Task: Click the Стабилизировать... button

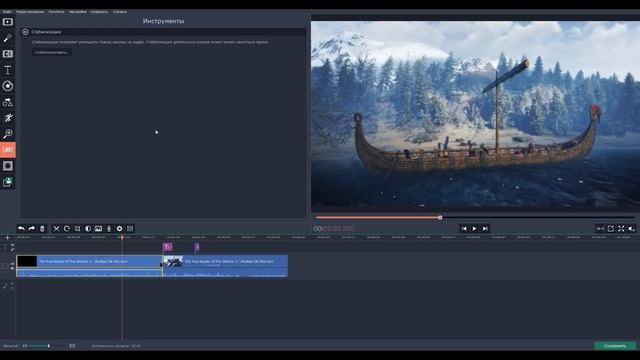Action: click(x=51, y=52)
